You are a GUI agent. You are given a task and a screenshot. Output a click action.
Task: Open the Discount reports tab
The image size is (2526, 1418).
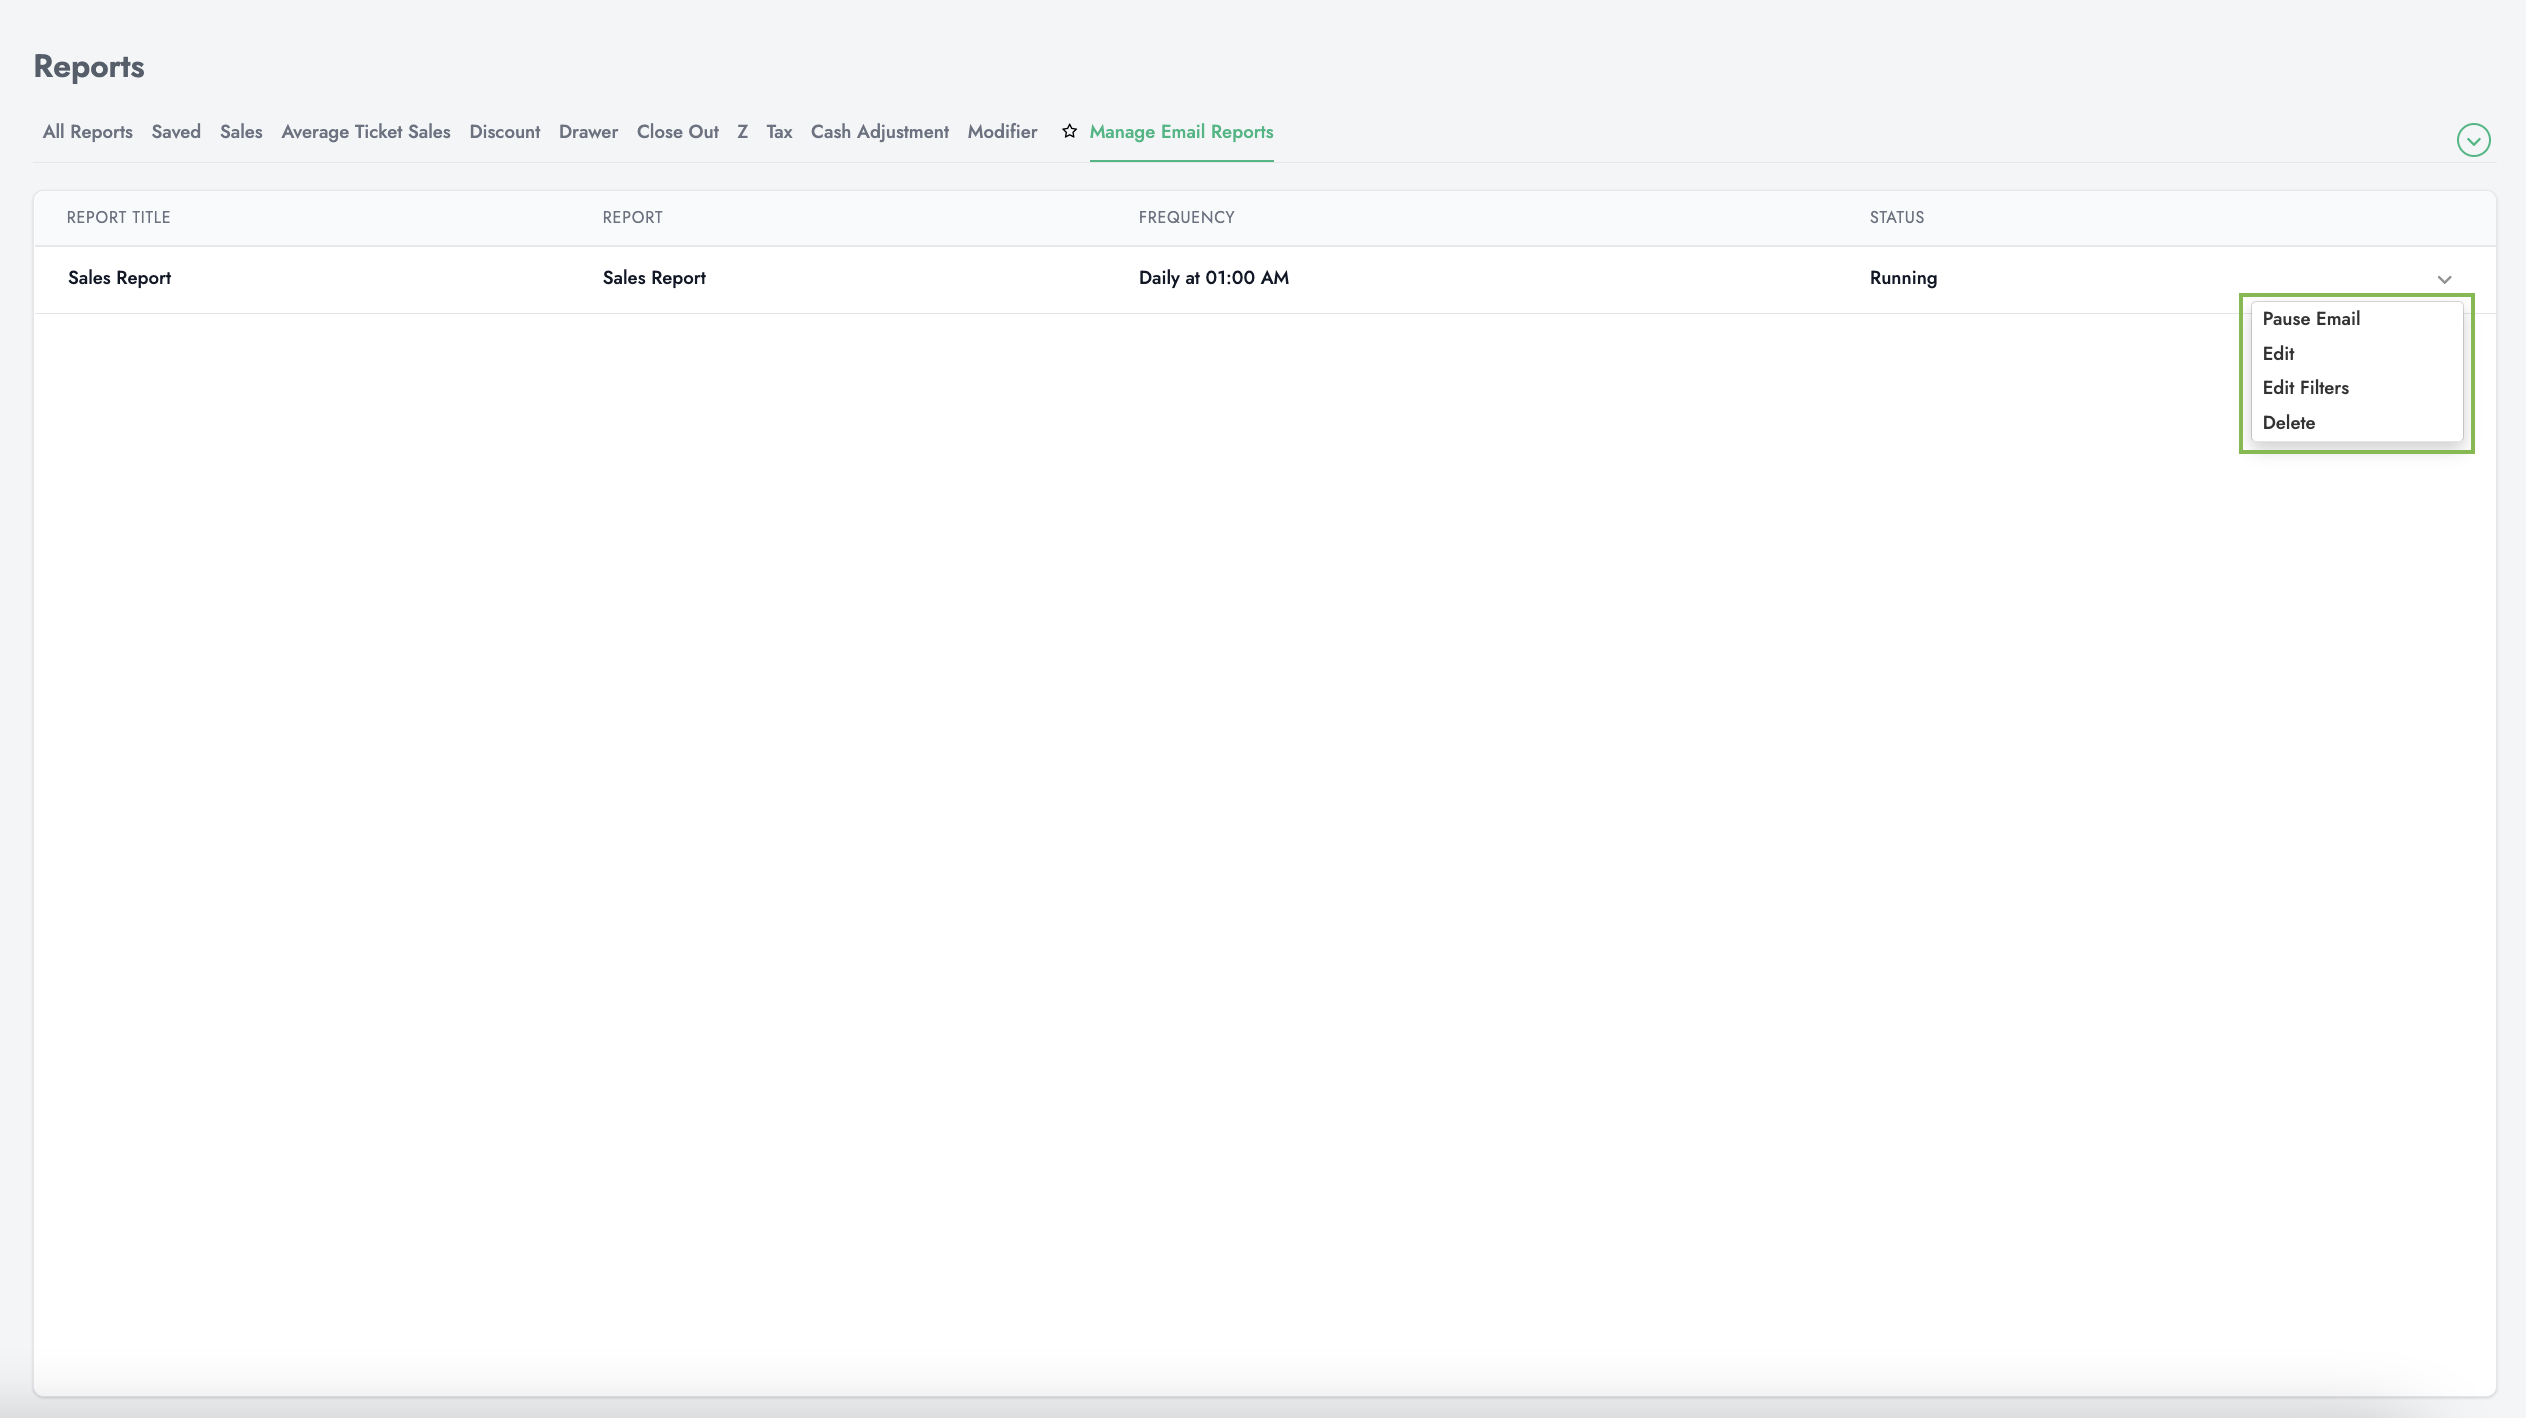click(504, 131)
